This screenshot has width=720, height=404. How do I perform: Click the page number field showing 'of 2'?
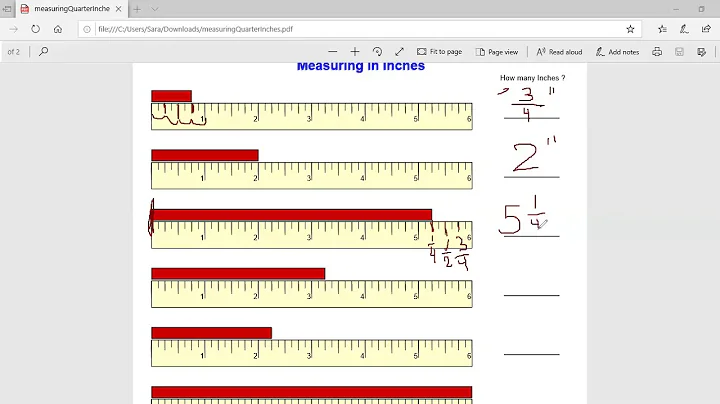(x=14, y=51)
